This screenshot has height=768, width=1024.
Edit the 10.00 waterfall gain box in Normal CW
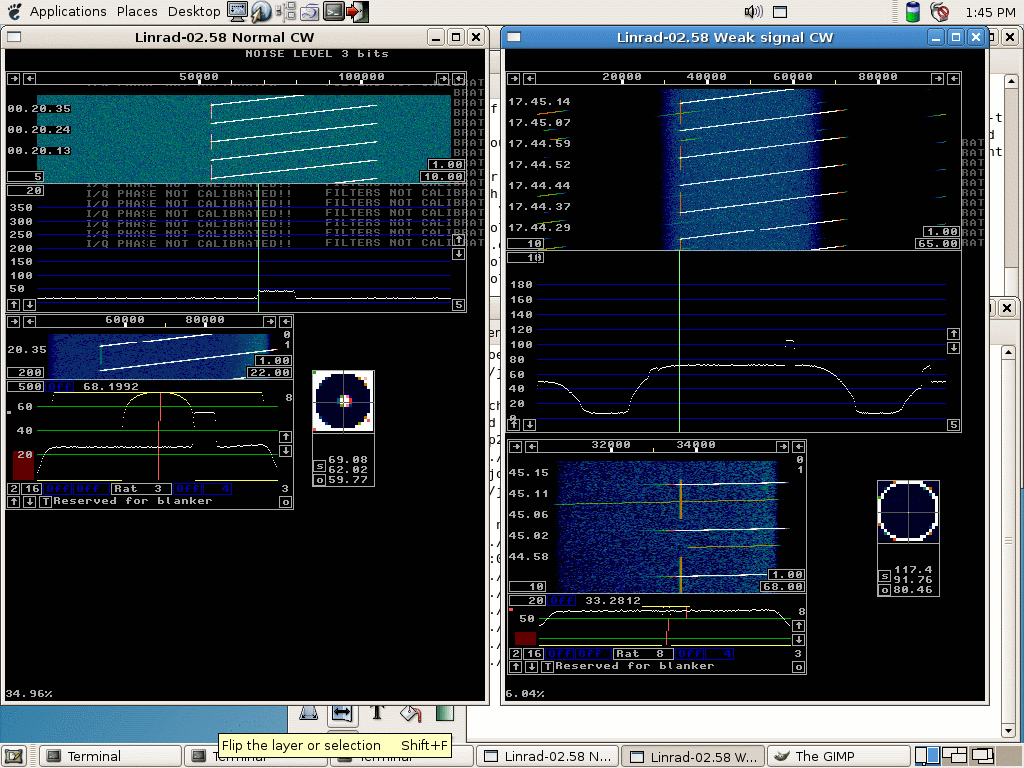[x=442, y=176]
